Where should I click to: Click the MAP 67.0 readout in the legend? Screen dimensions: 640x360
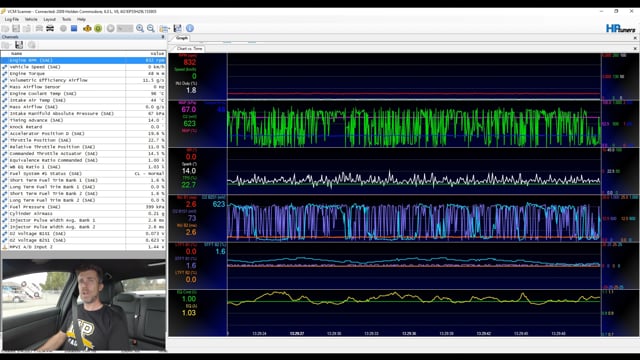point(189,109)
